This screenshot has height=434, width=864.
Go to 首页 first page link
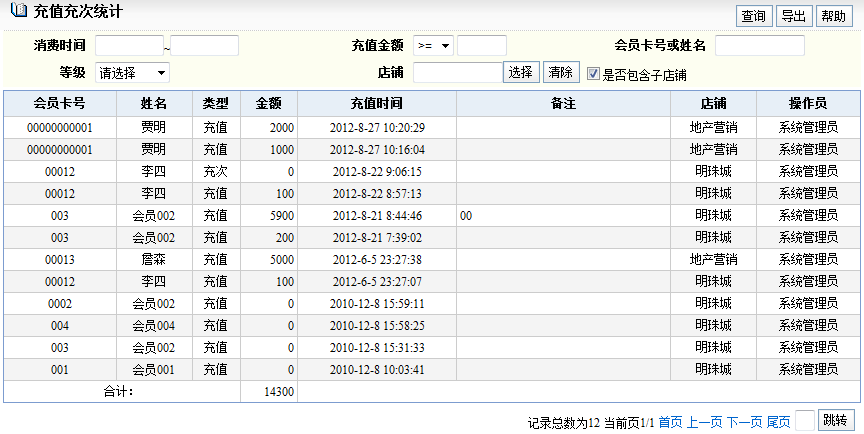670,422
